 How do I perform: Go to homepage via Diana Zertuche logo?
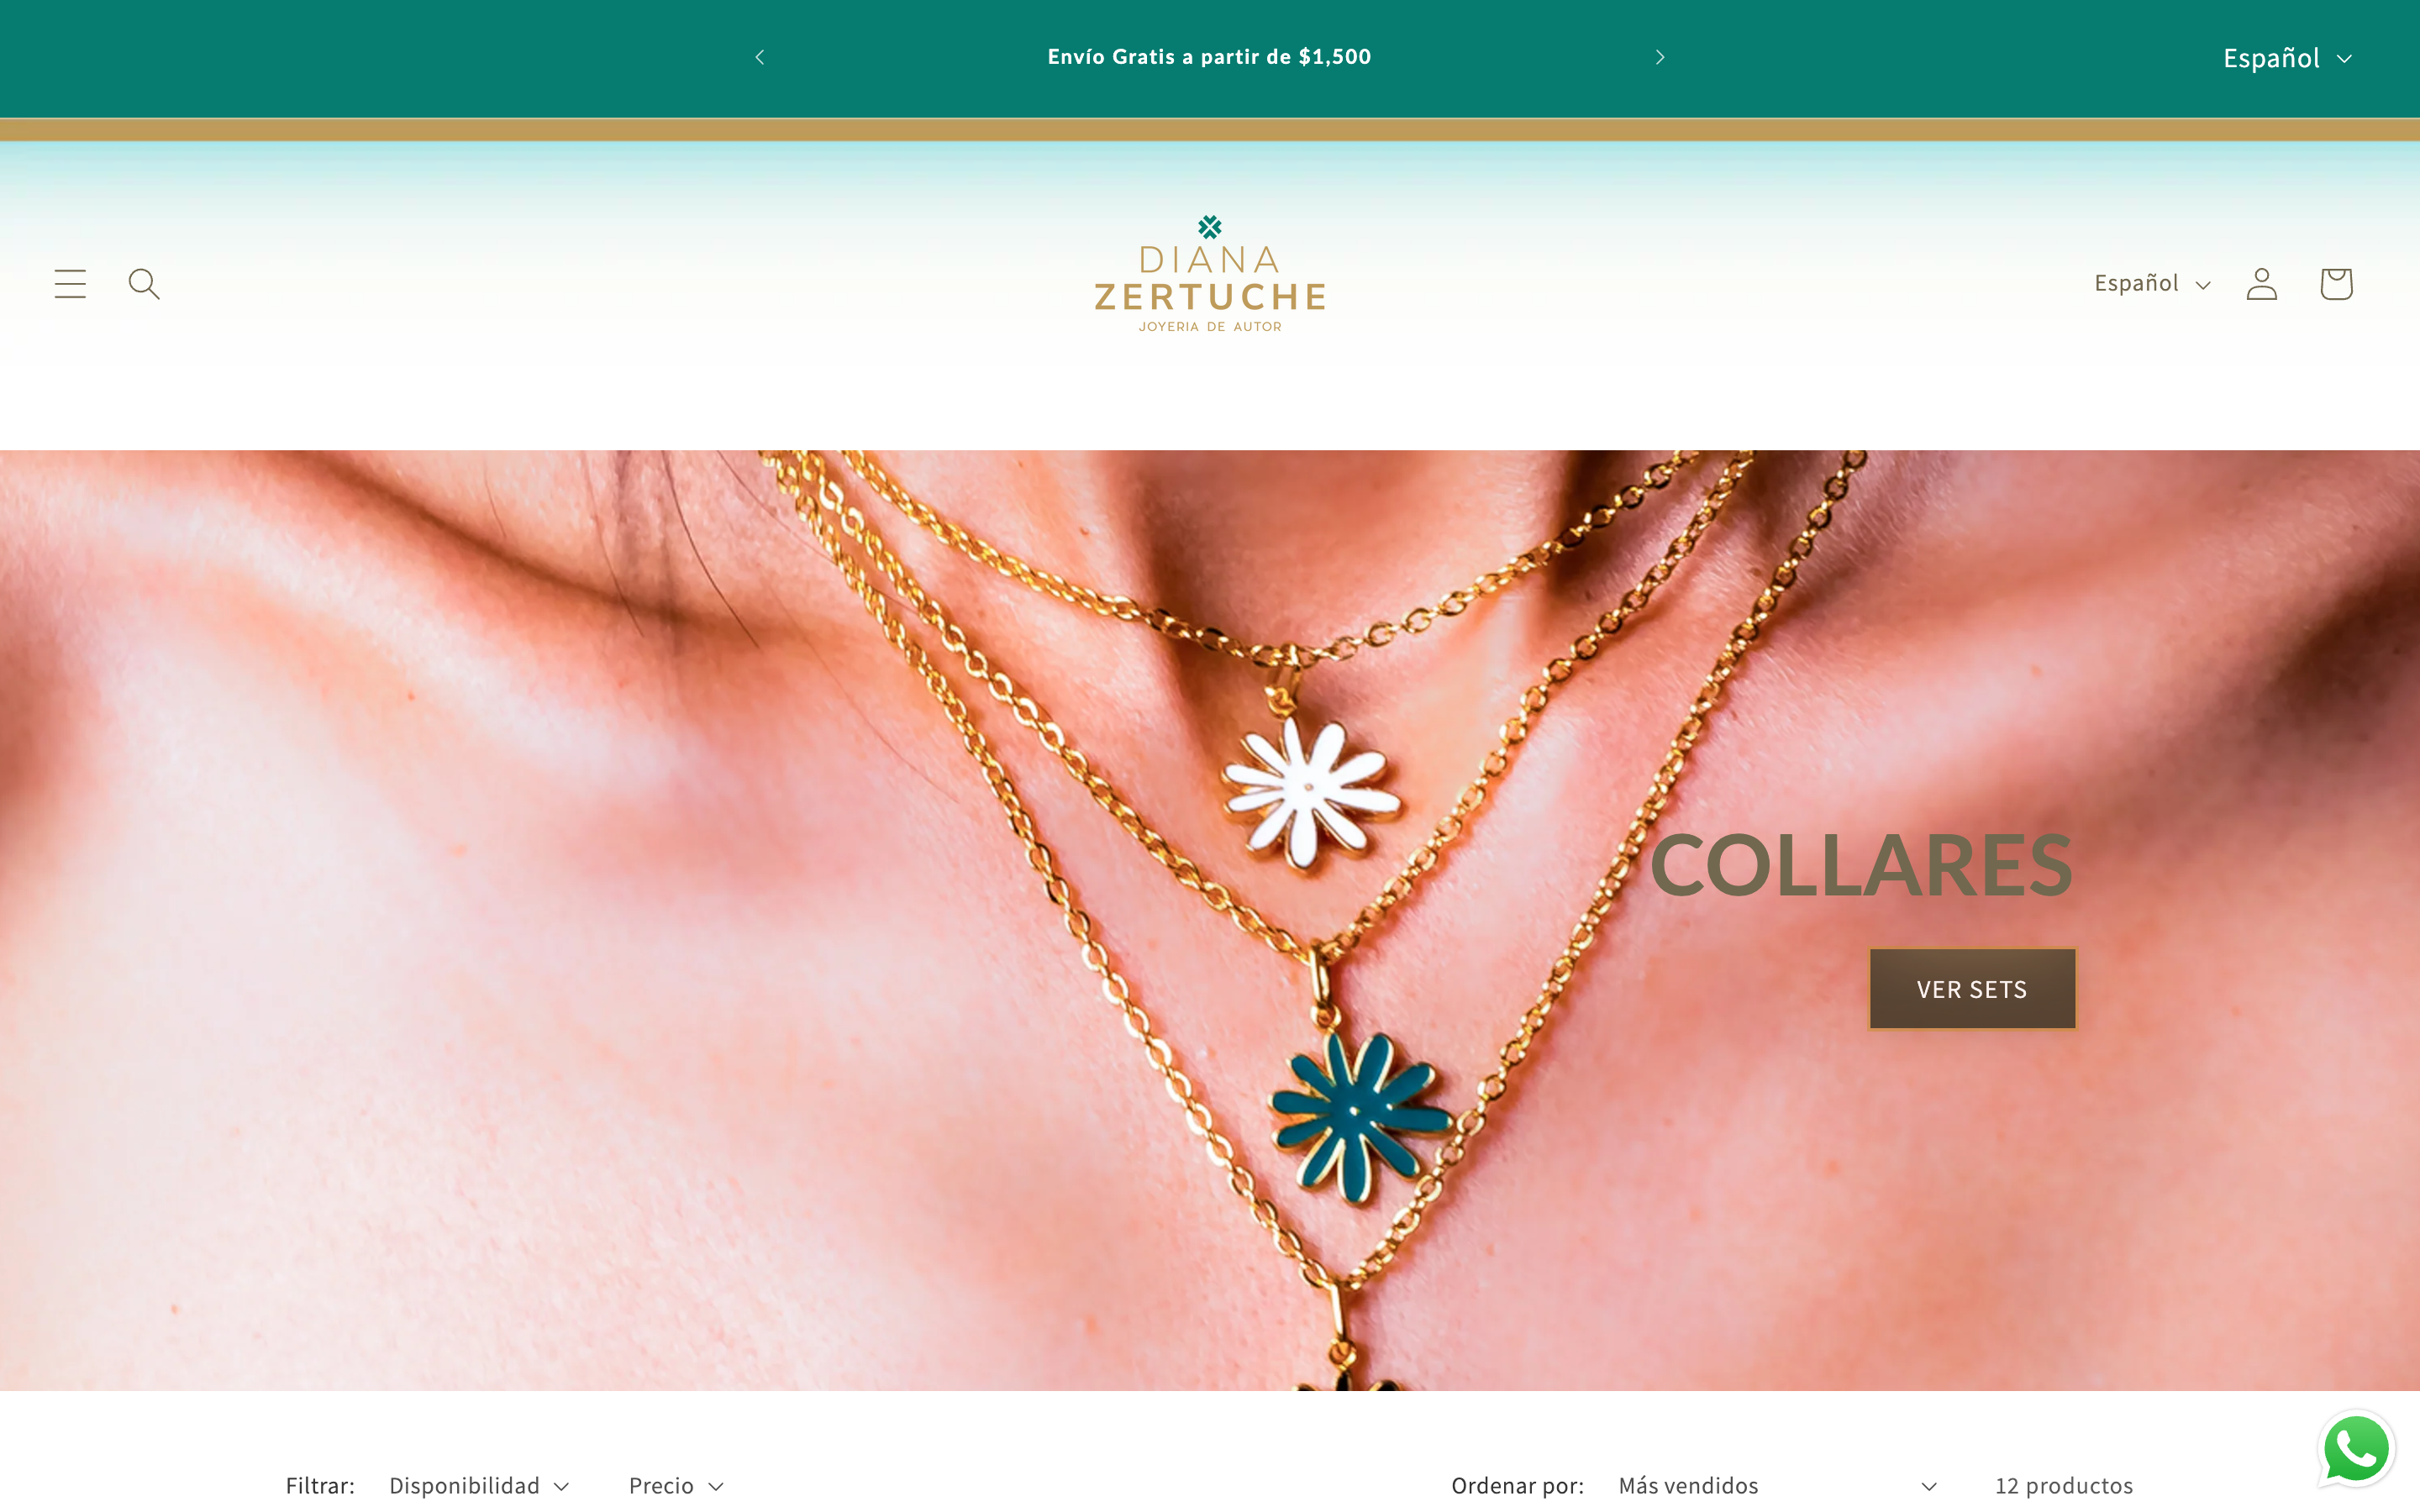(1210, 274)
